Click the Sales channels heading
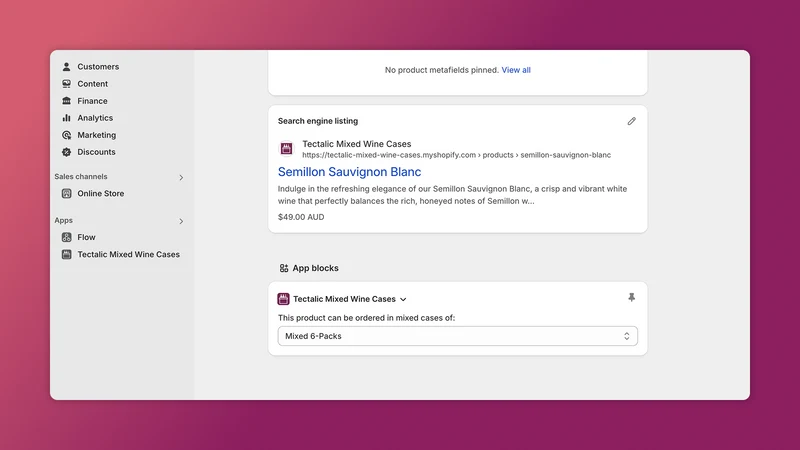 pyautogui.click(x=81, y=177)
